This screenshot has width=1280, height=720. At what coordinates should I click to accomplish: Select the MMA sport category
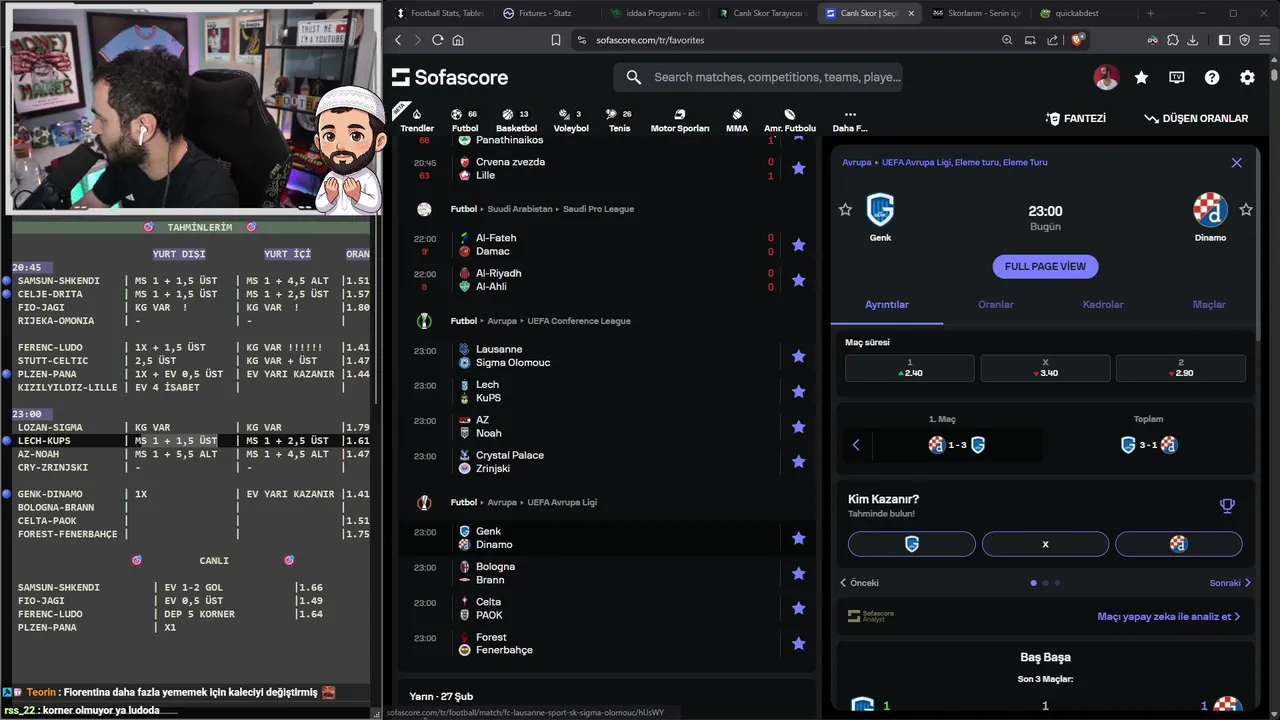(737, 120)
